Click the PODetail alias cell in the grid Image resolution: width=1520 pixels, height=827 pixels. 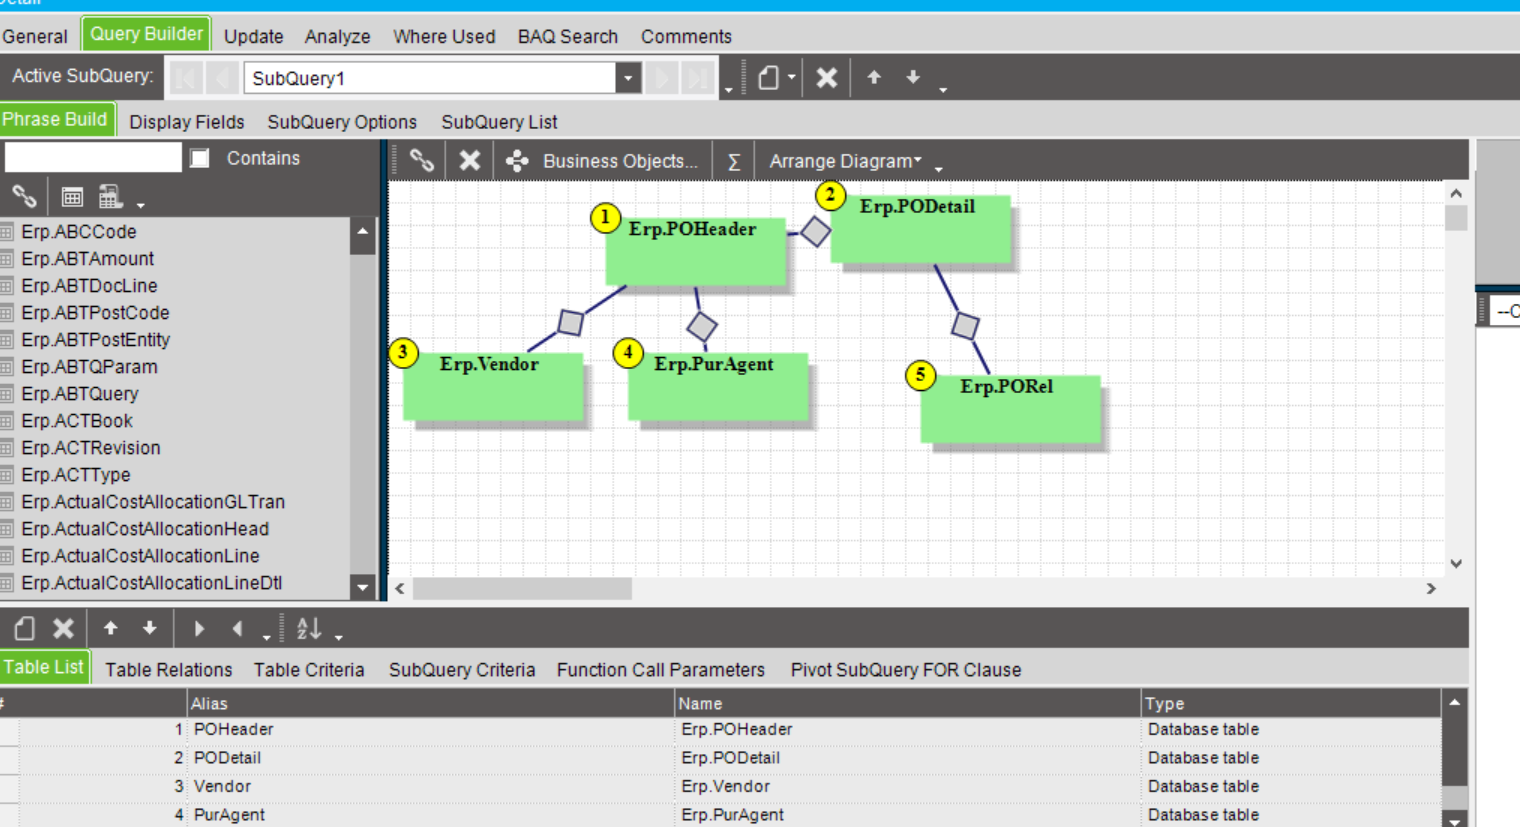[x=431, y=758]
